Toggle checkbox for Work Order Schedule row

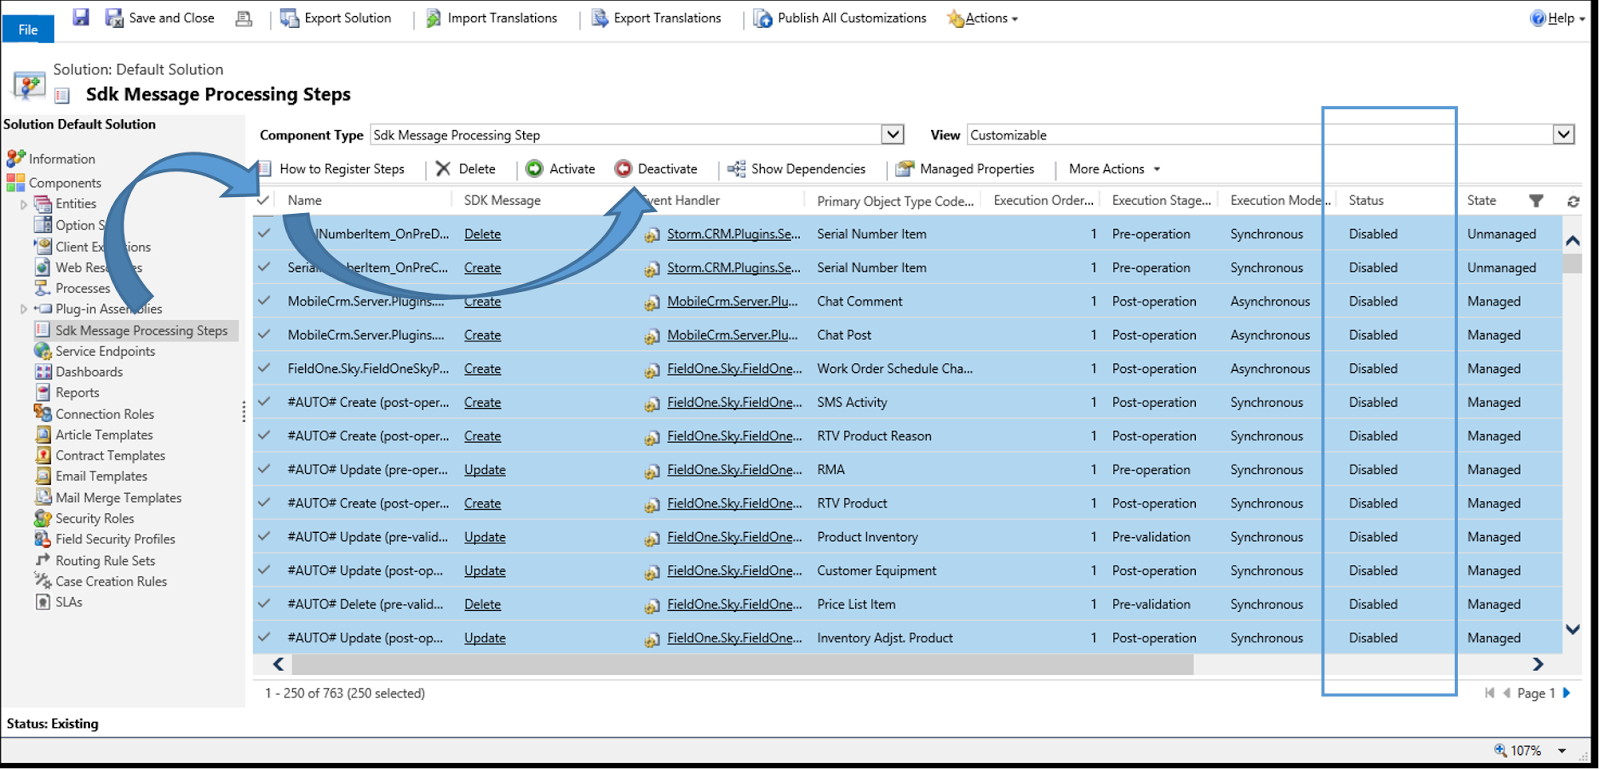264,368
